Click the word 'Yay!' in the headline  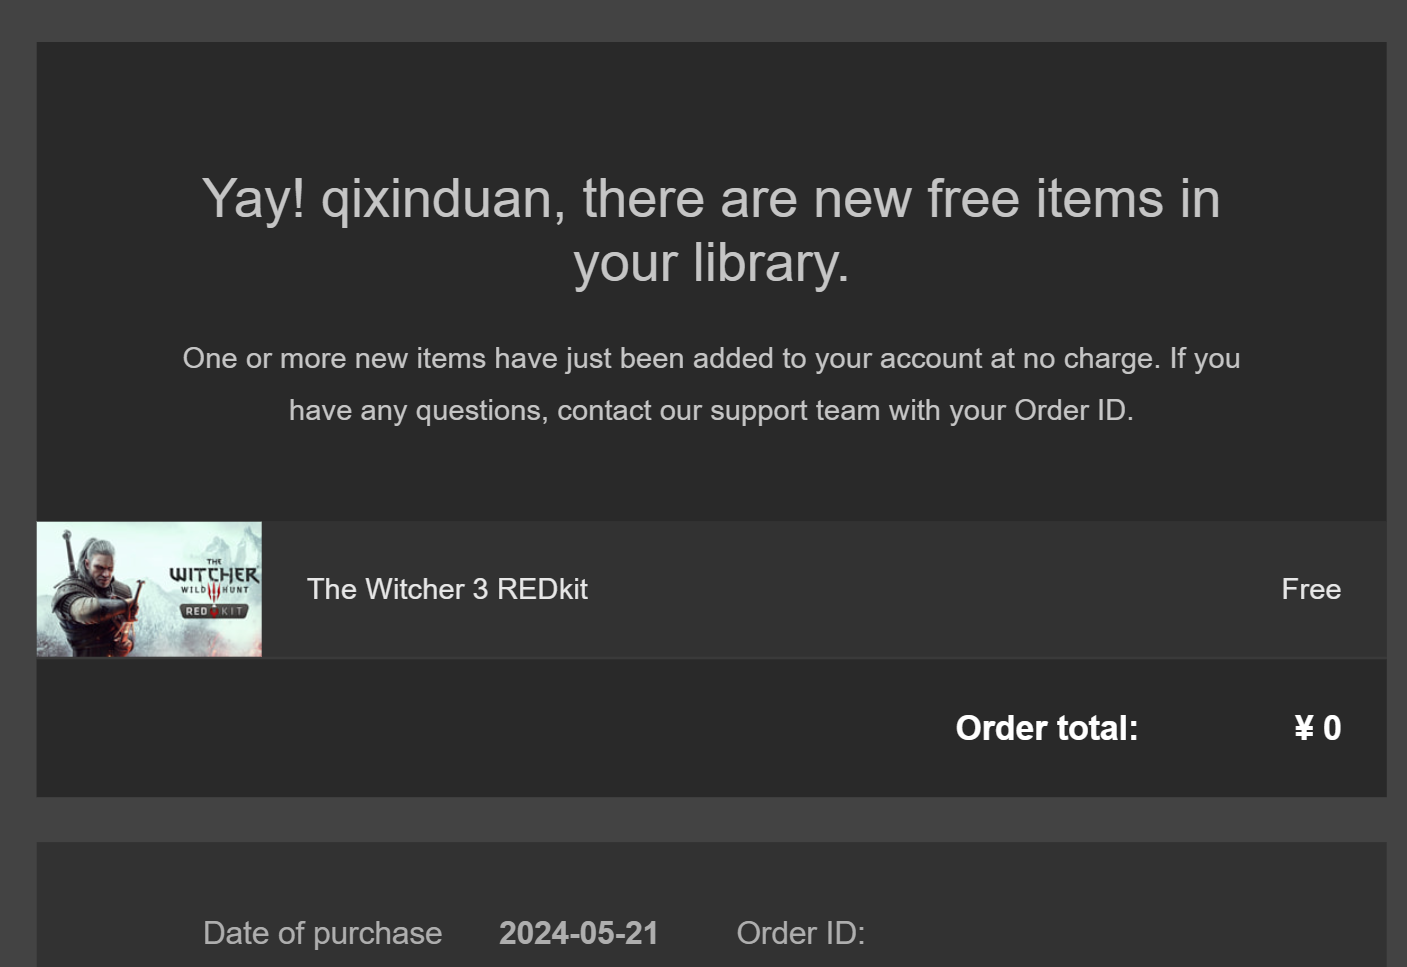click(253, 198)
